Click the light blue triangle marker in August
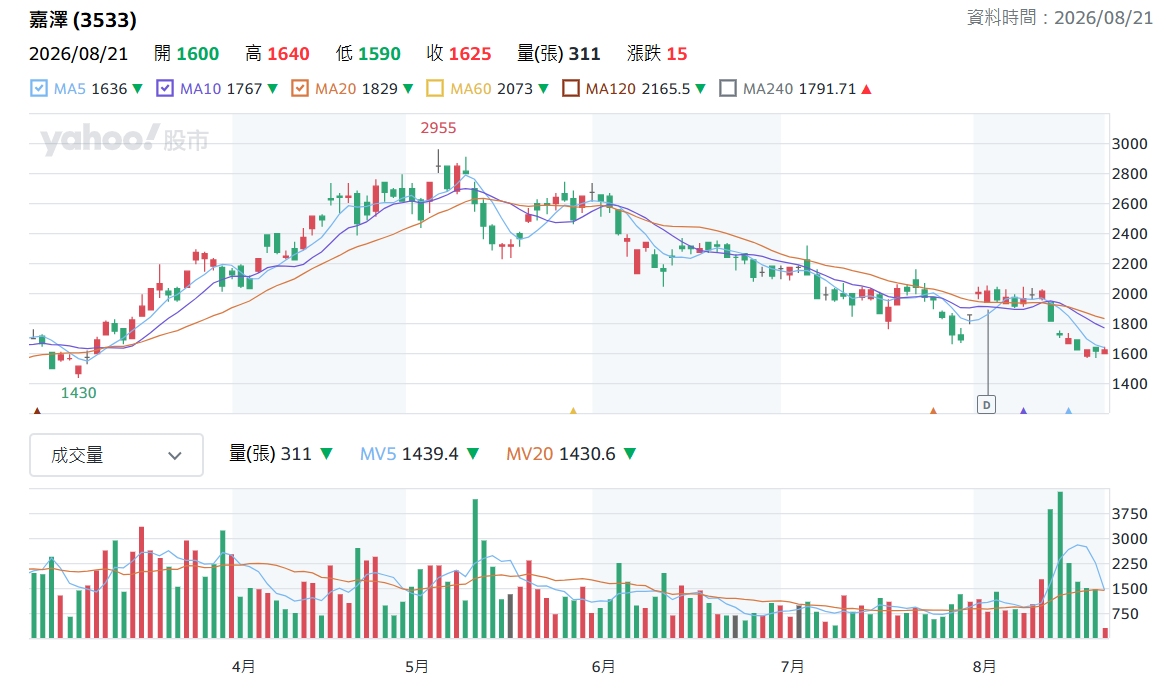The image size is (1161, 686). [x=1068, y=410]
